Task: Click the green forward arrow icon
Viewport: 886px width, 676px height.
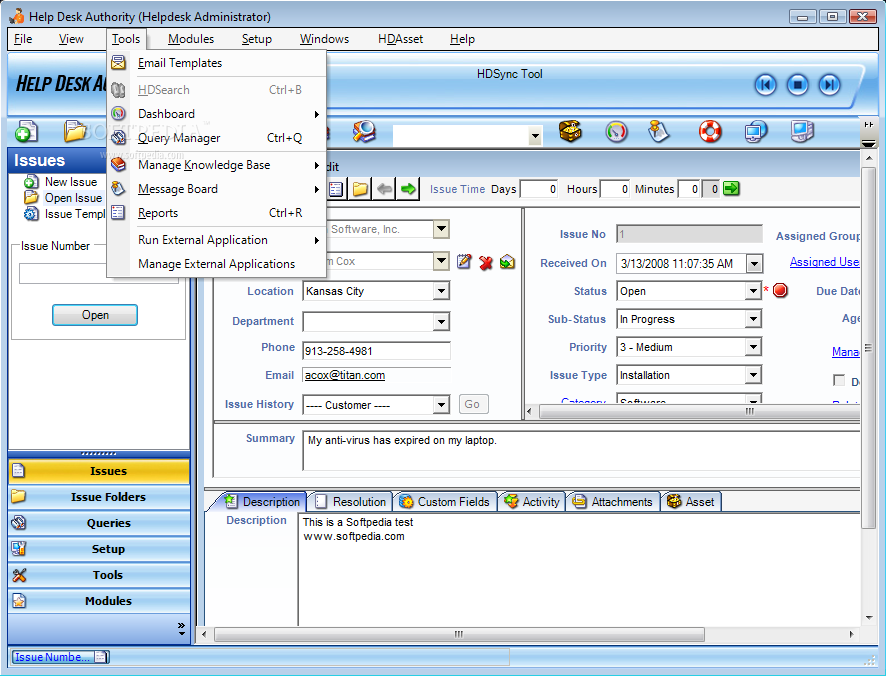Action: click(408, 189)
